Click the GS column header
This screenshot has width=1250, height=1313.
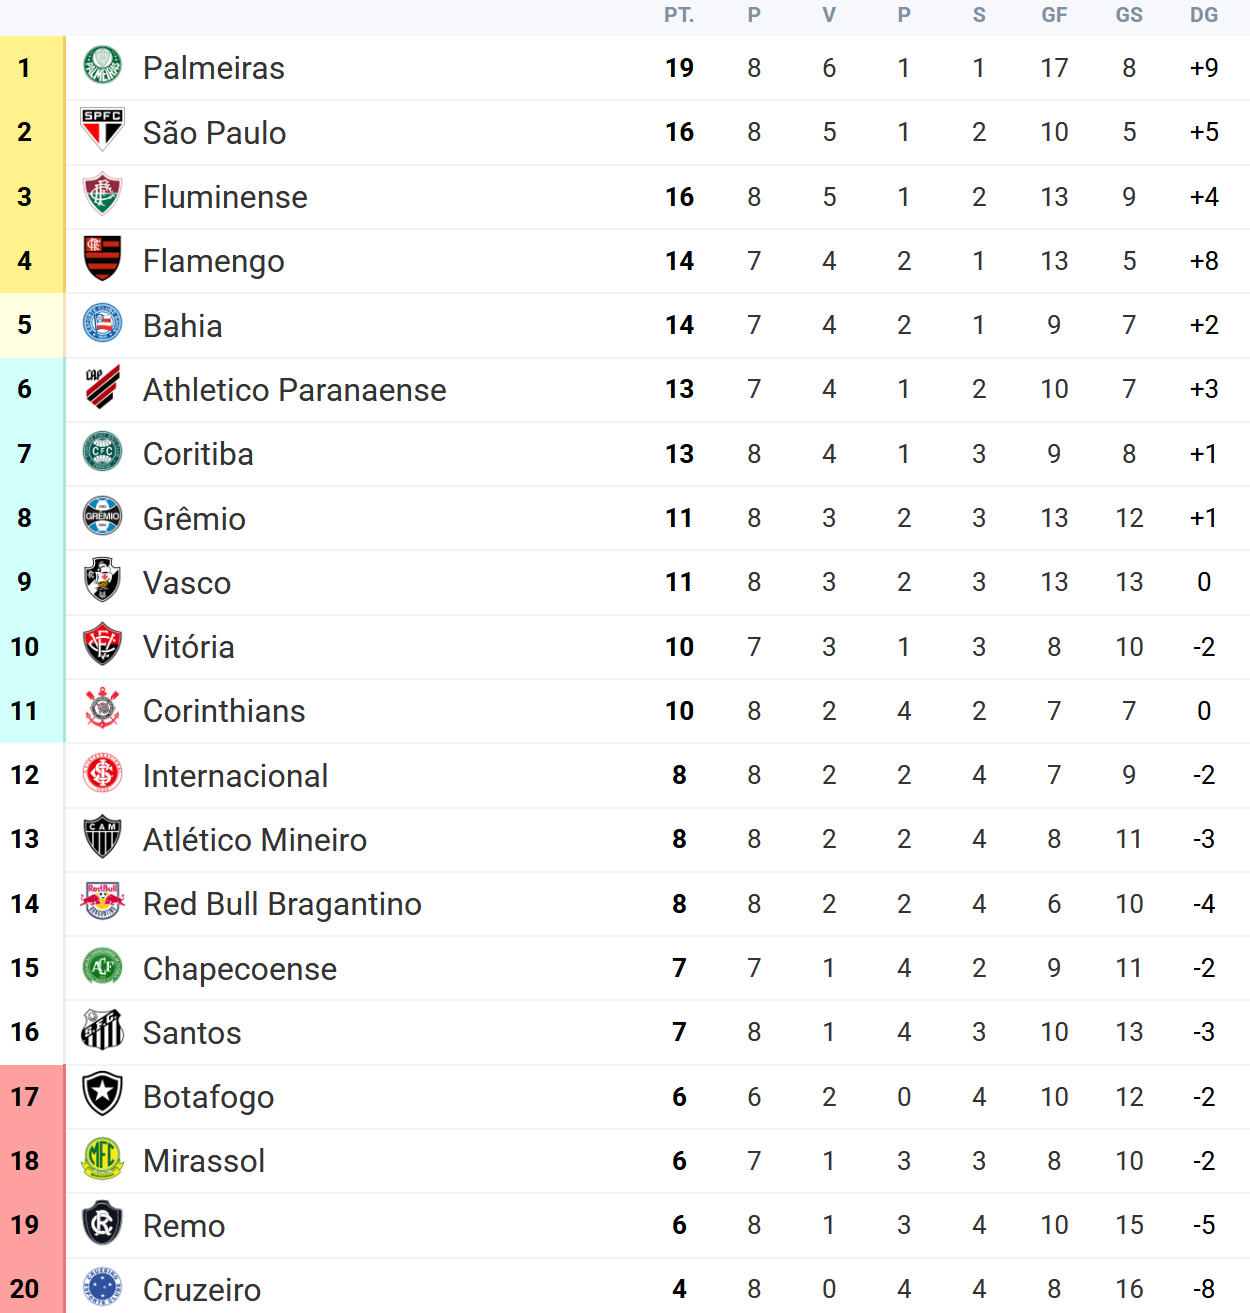(1129, 15)
